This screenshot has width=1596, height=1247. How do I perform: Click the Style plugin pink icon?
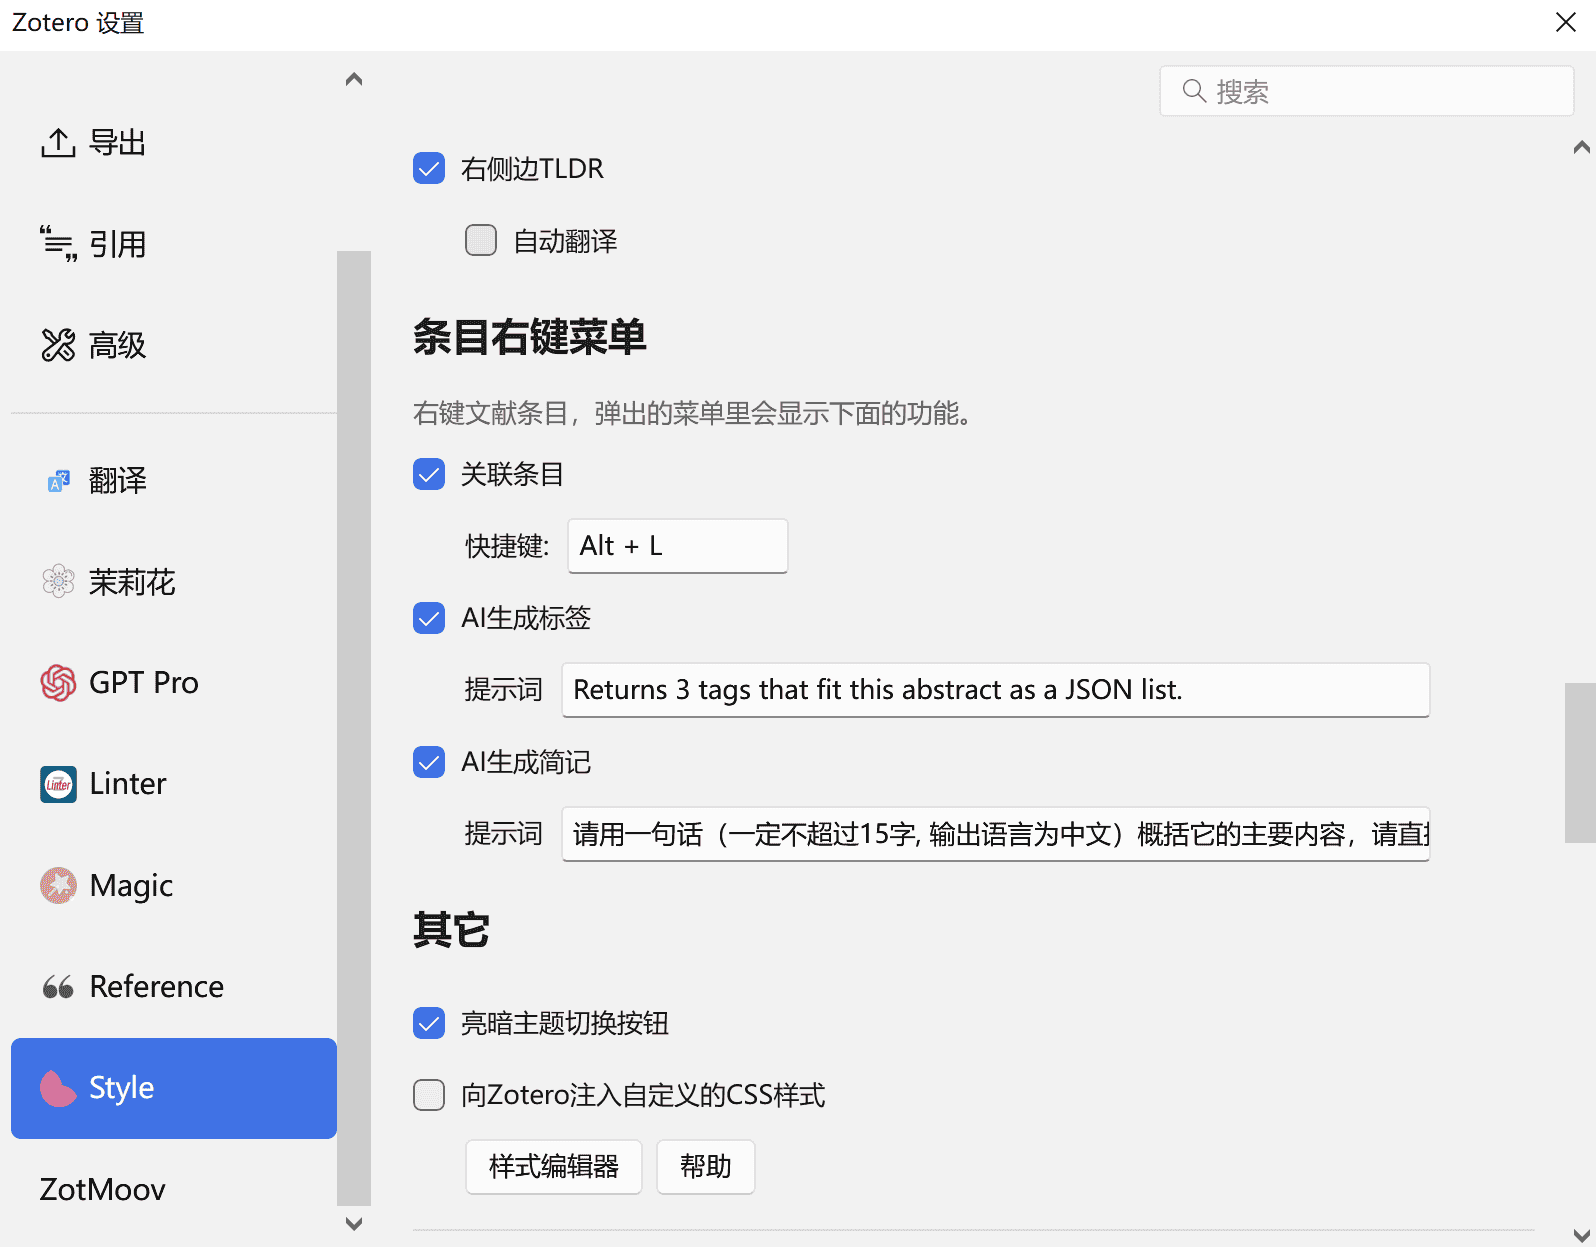click(x=58, y=1088)
